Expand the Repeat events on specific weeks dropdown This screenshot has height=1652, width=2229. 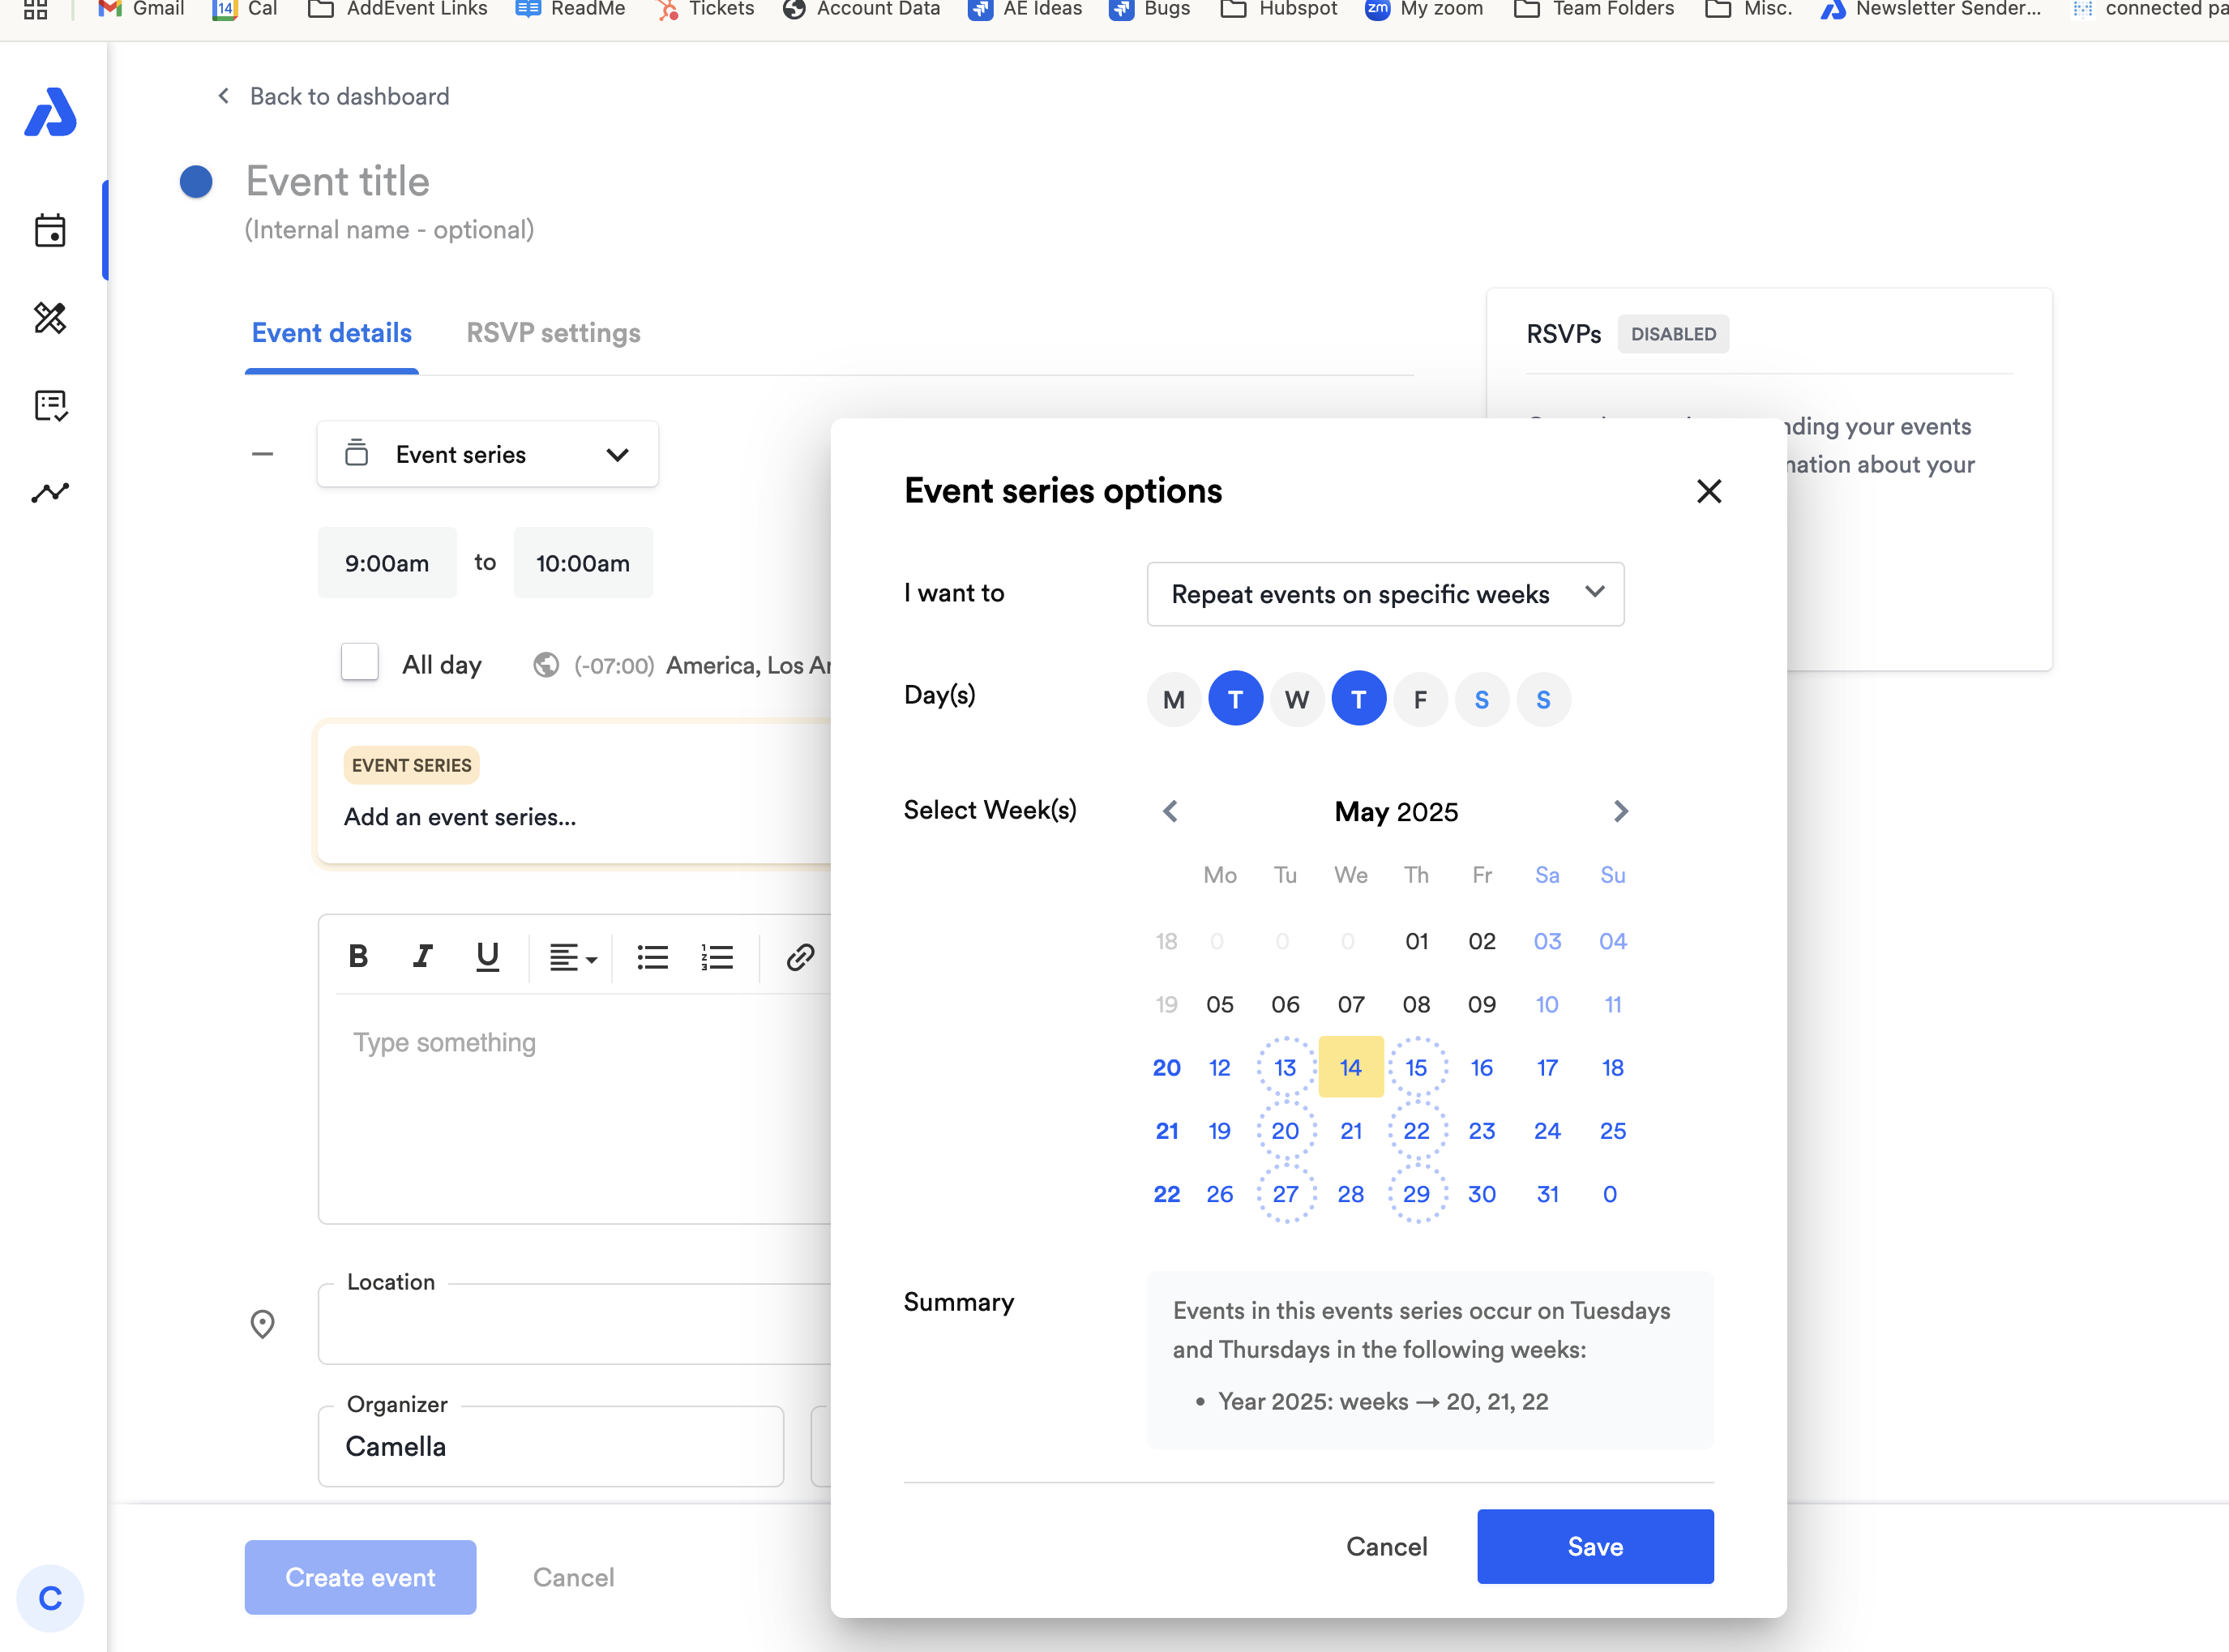(x=1385, y=594)
